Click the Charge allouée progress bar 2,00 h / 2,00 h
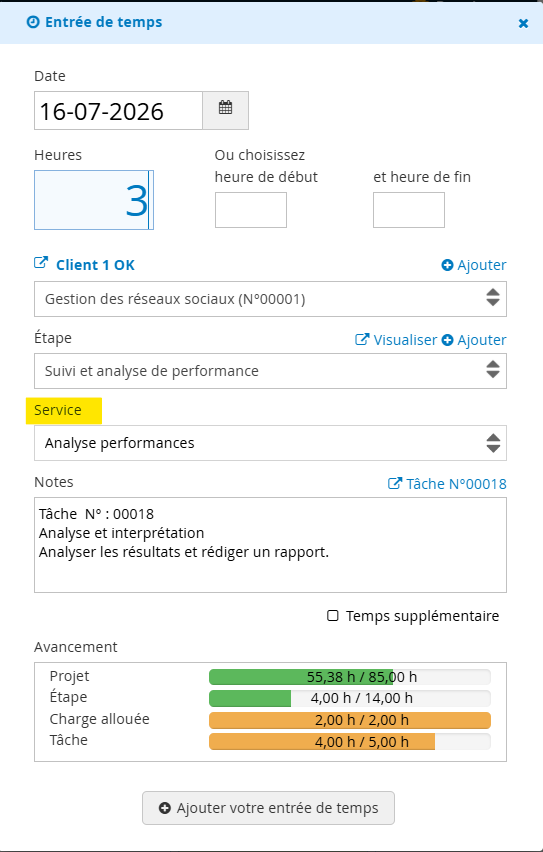Image resolution: width=543 pixels, height=852 pixels. [349, 720]
